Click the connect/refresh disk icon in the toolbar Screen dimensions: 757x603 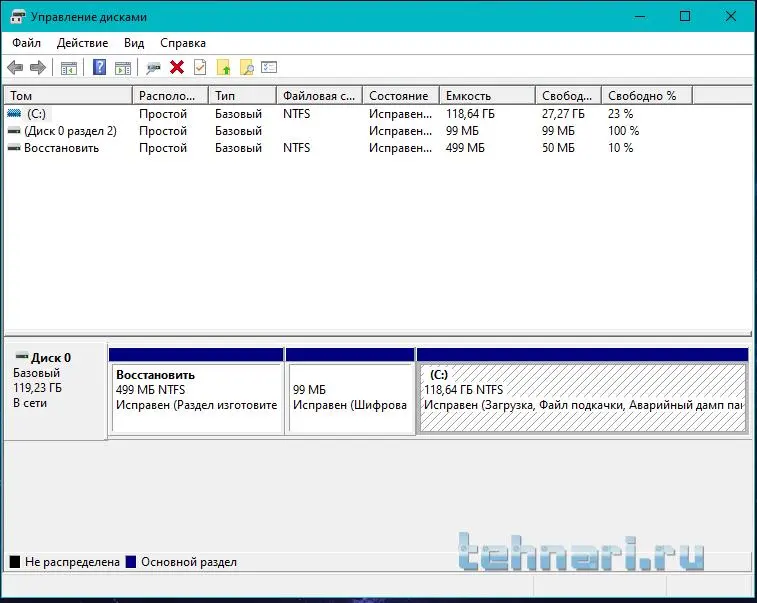click(153, 68)
